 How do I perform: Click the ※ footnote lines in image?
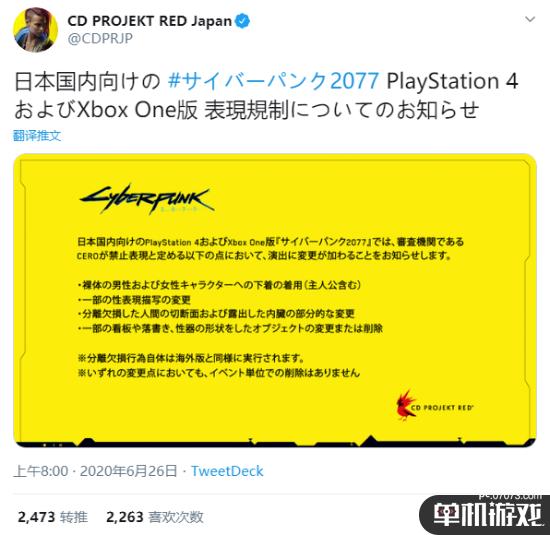point(219,365)
